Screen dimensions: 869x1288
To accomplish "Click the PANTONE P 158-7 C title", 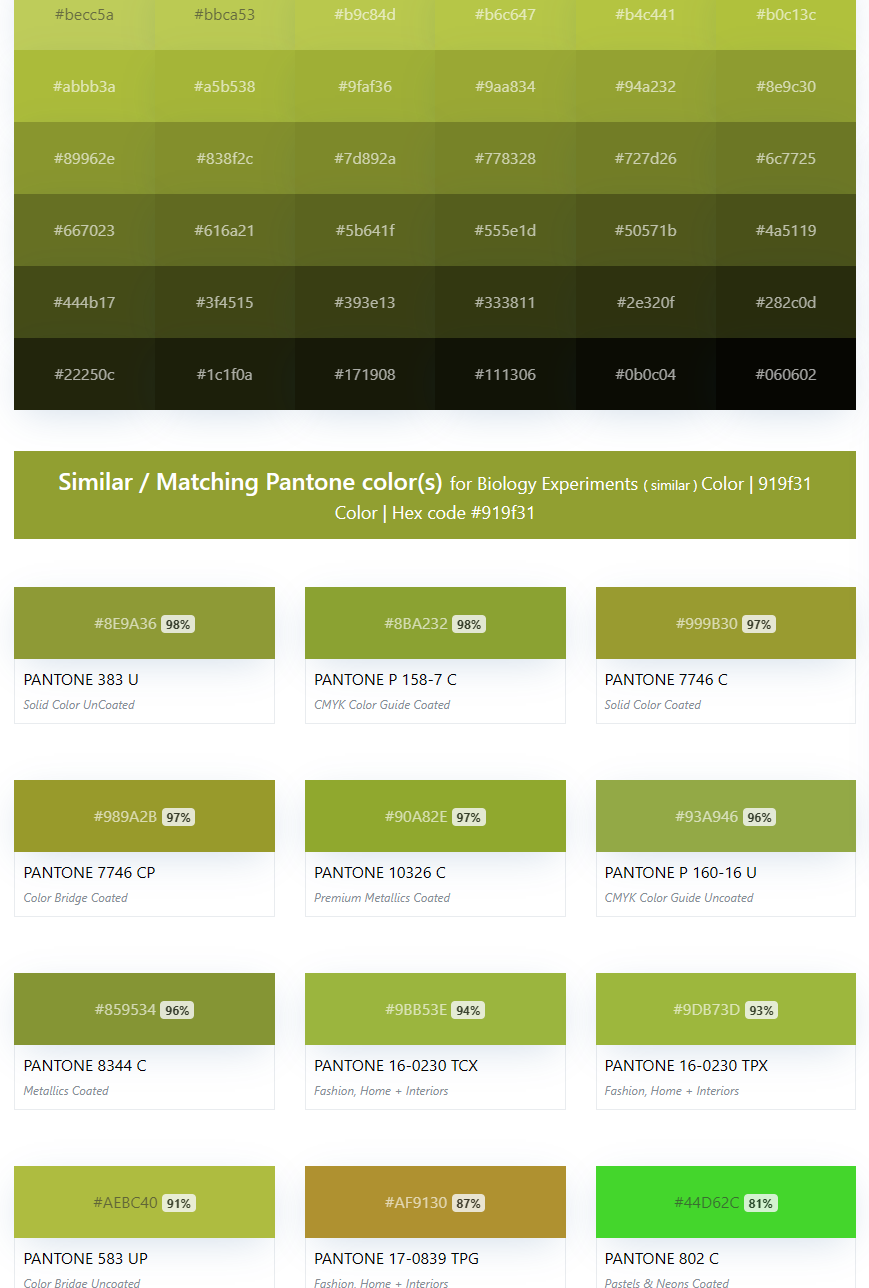I will point(385,680).
